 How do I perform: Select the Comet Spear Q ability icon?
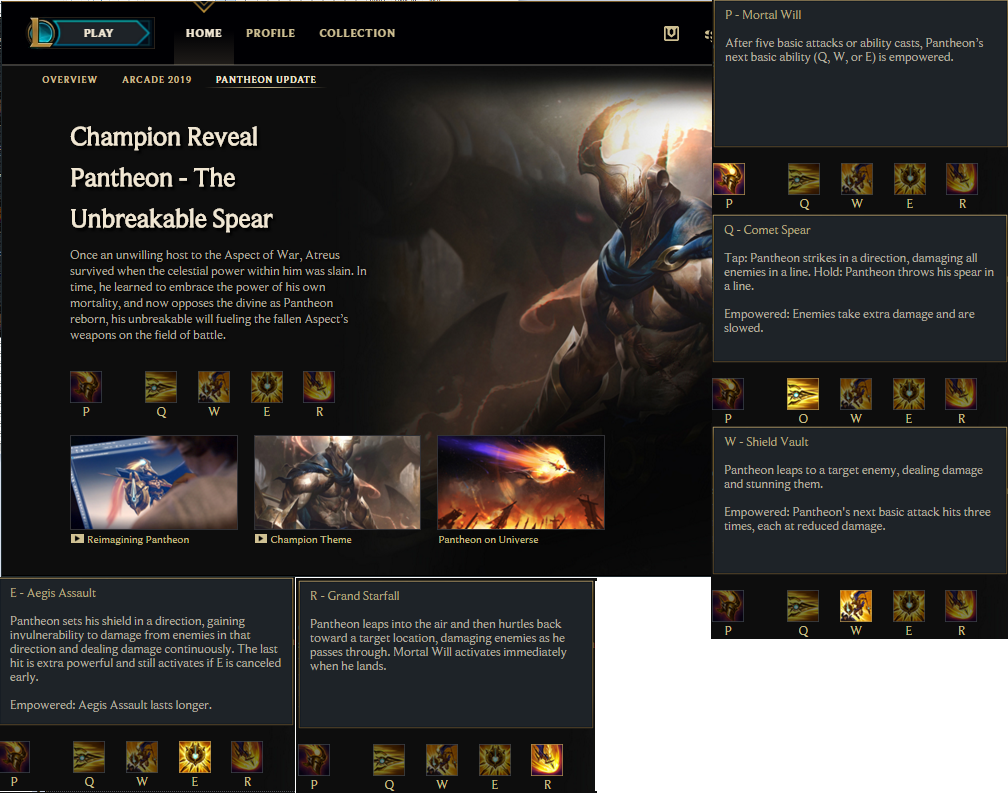click(161, 387)
